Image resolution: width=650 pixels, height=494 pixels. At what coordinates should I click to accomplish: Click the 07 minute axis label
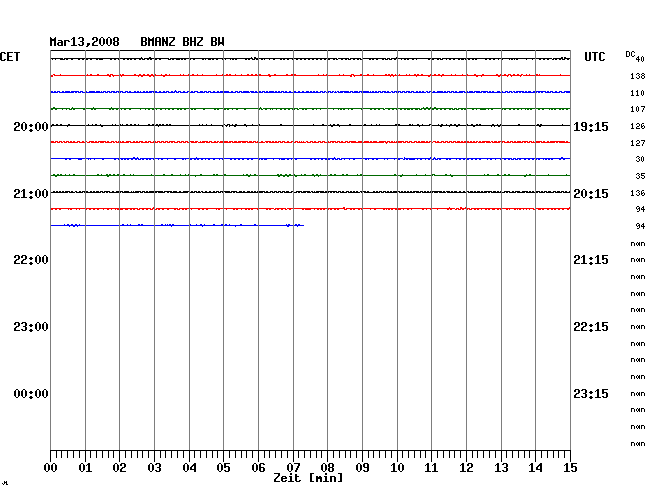point(293,468)
